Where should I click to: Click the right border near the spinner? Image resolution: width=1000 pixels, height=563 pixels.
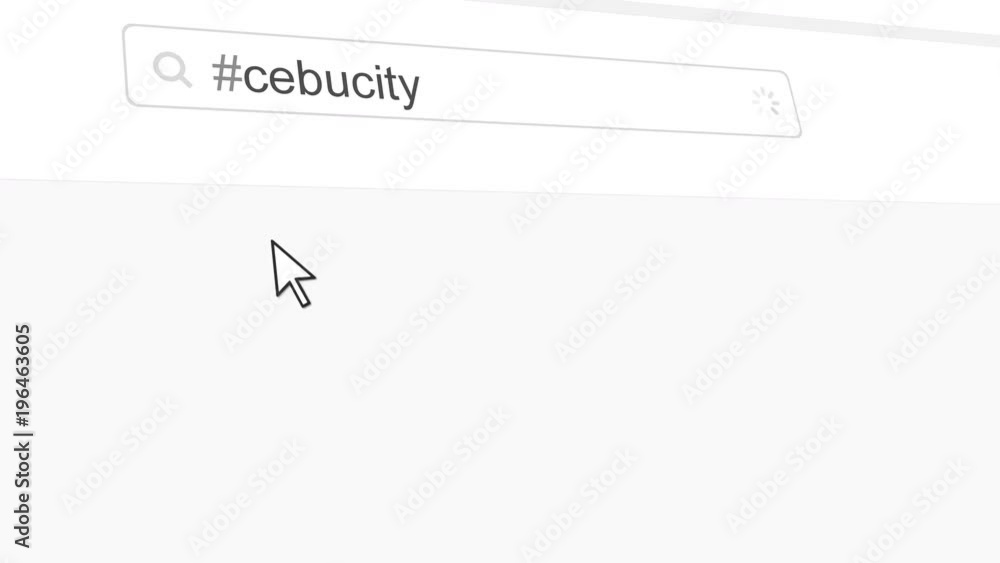(795, 103)
